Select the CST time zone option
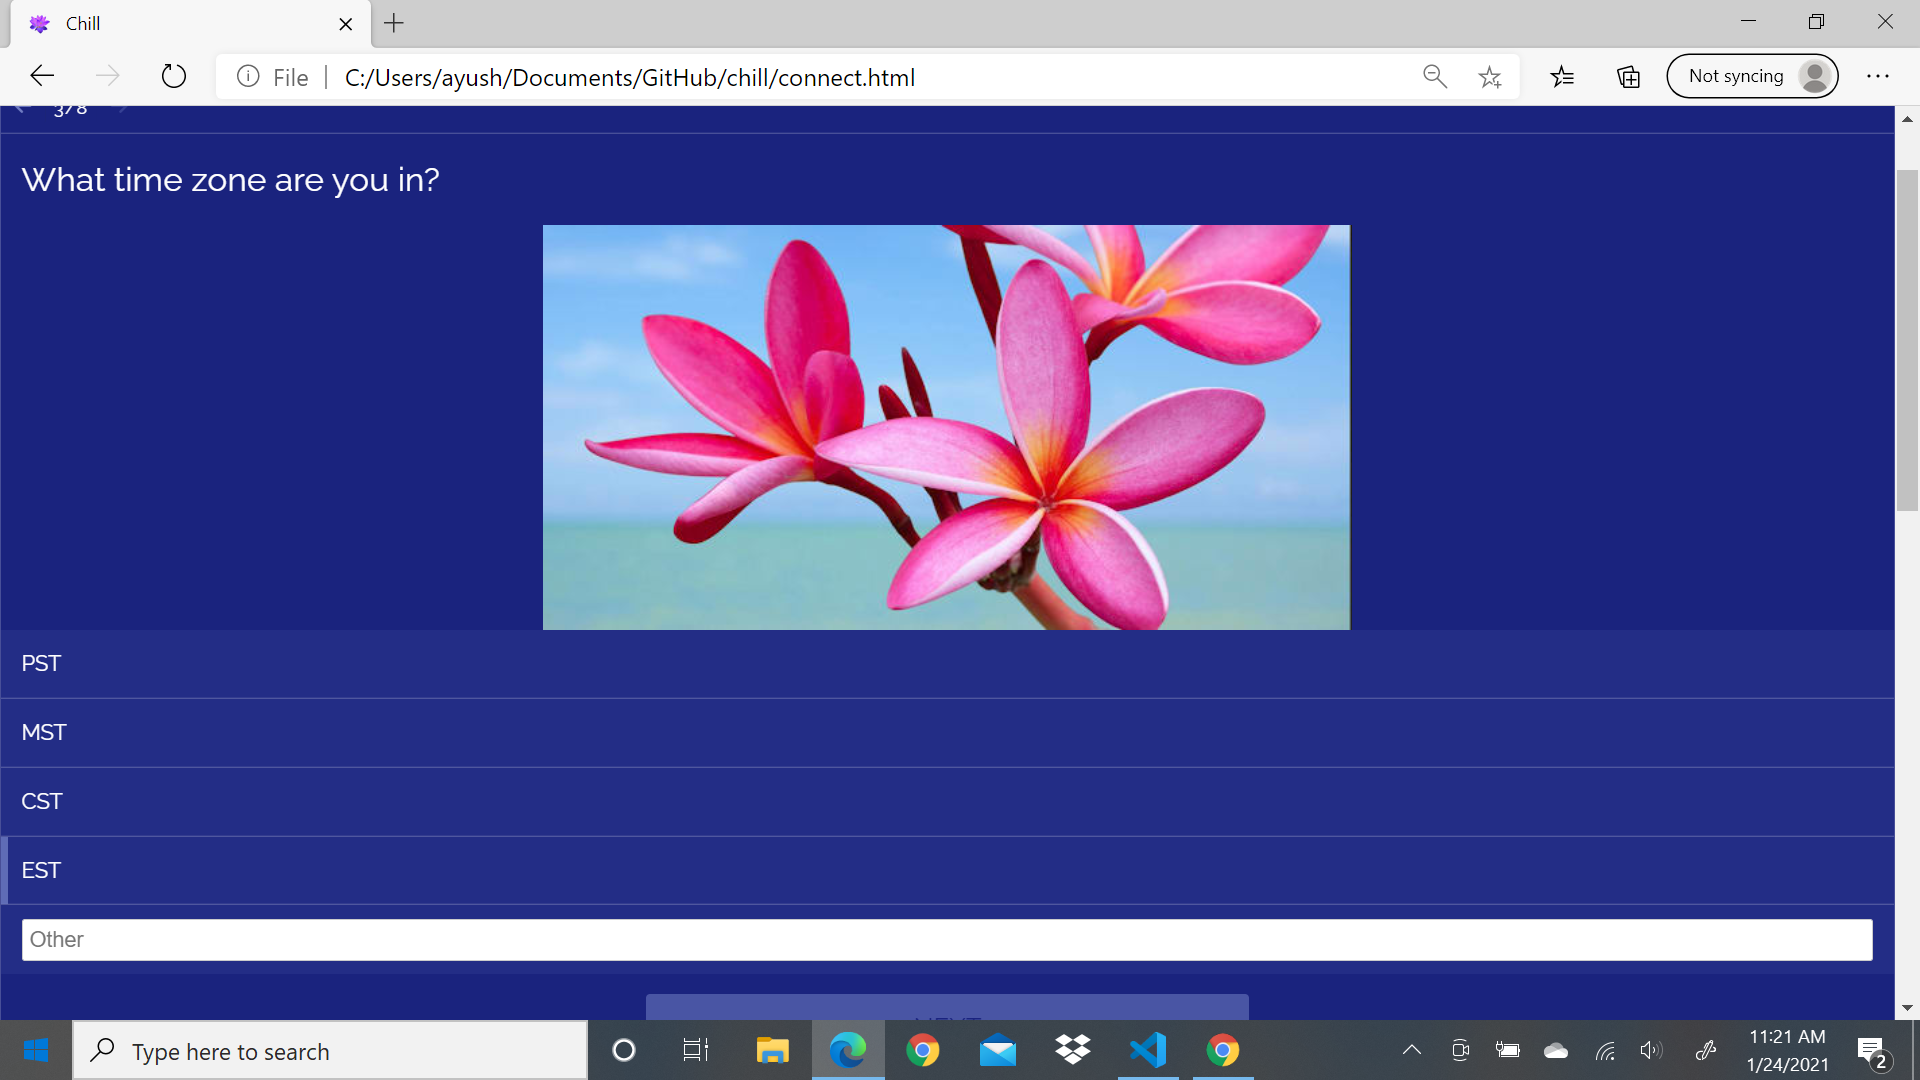Screen dimensions: 1920x1080 pyautogui.click(x=947, y=802)
